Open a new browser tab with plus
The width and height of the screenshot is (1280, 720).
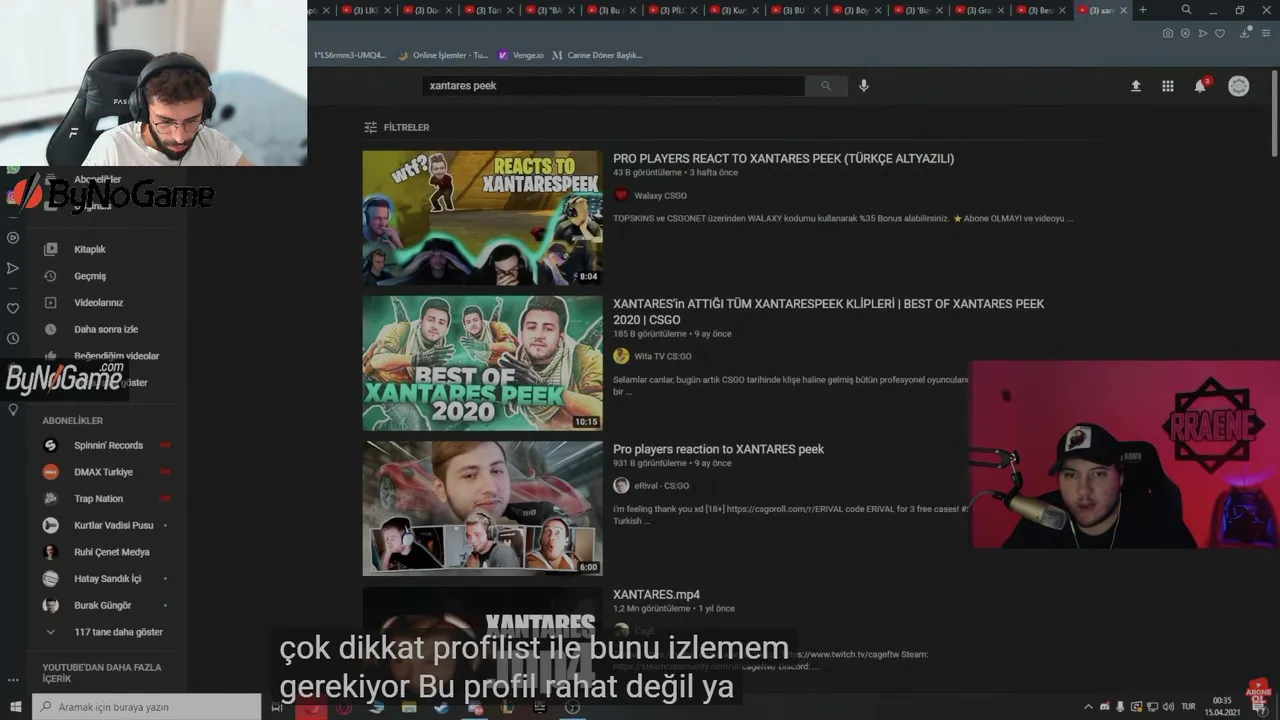[1143, 10]
